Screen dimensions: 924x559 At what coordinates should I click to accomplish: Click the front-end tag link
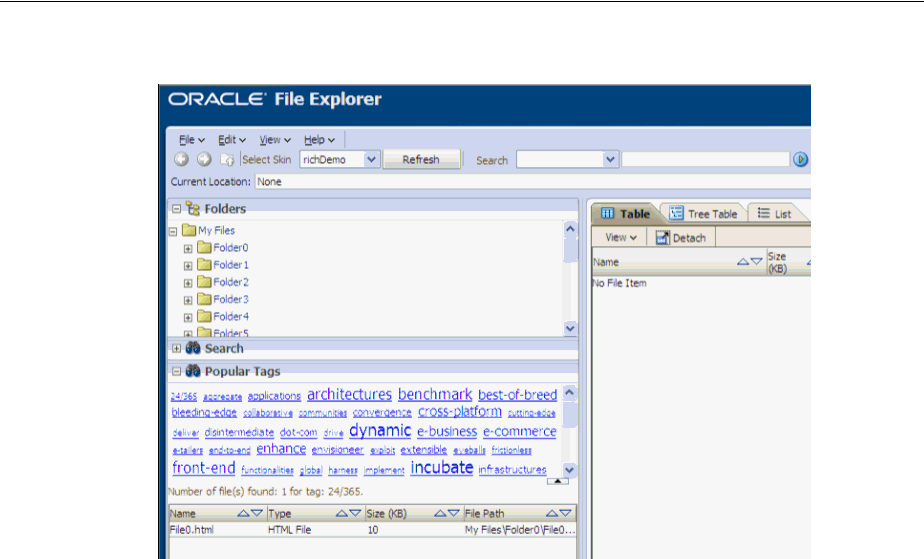point(204,468)
